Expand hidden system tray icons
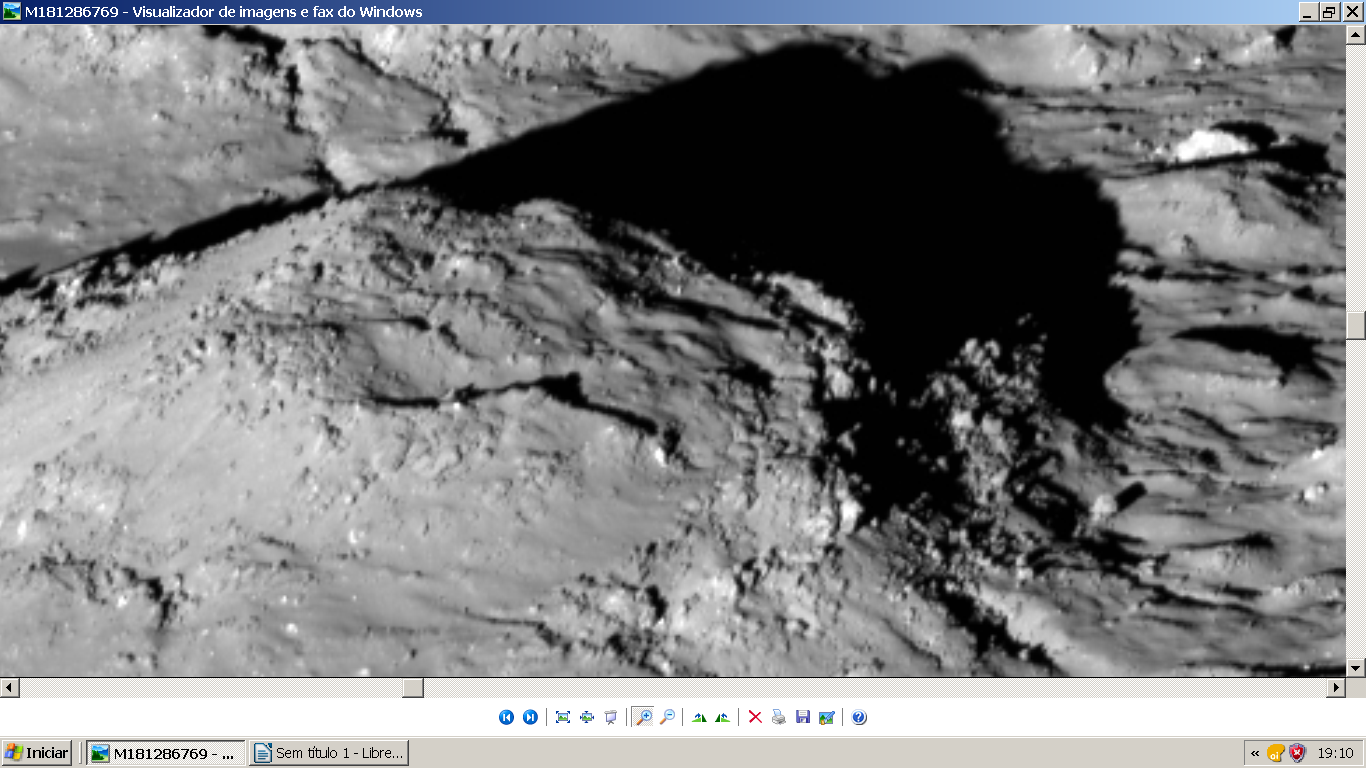The width and height of the screenshot is (1366, 768). coord(1255,753)
